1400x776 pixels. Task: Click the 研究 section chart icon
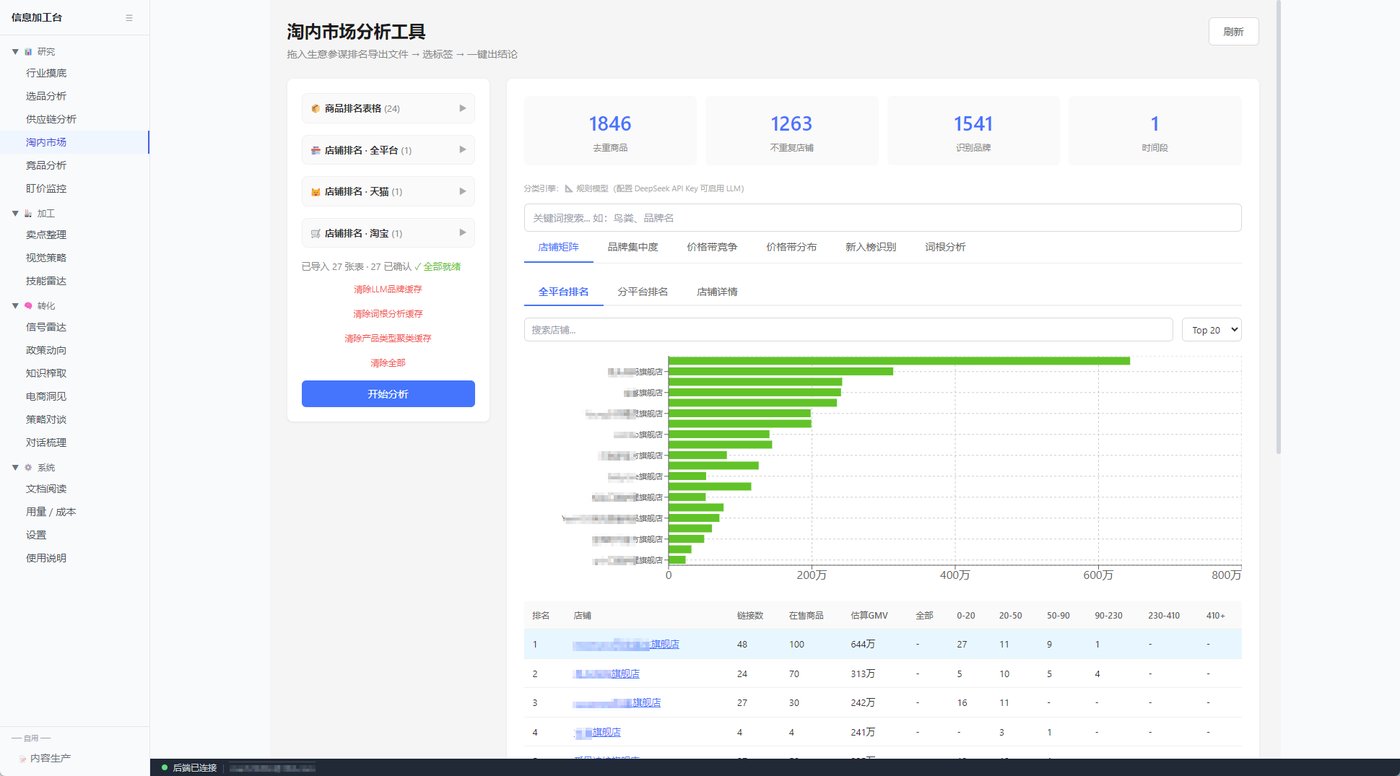[x=28, y=51]
